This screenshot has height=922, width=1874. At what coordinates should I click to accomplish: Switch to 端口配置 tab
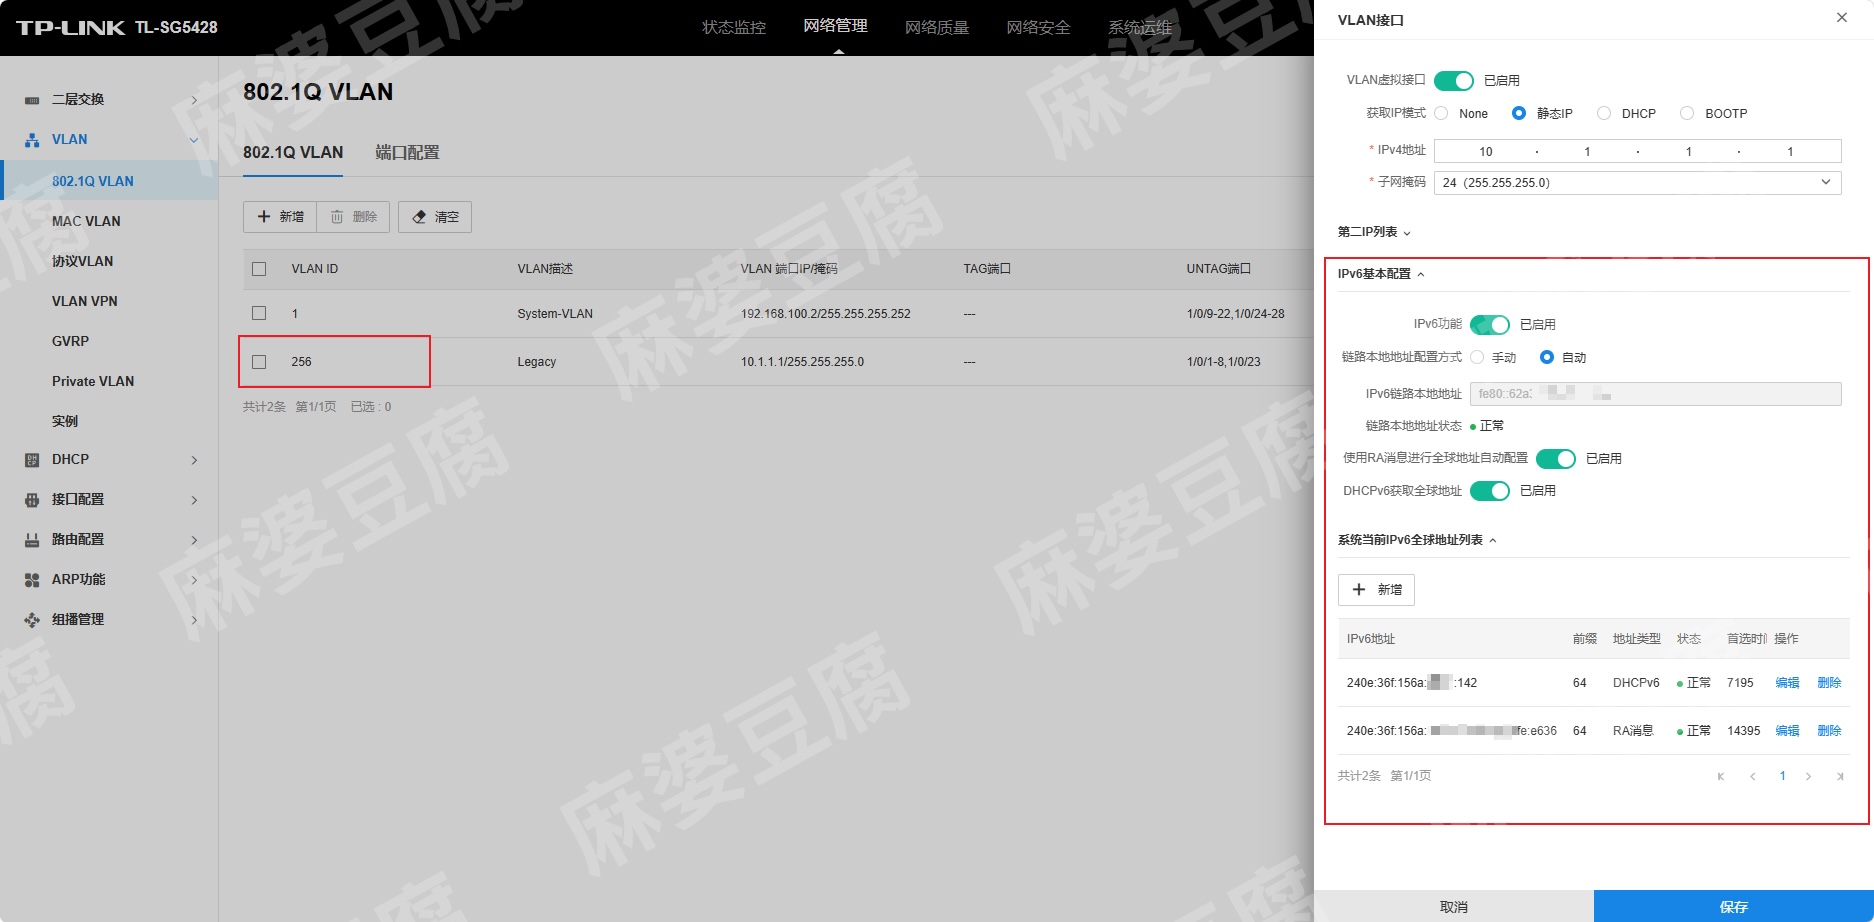[407, 153]
